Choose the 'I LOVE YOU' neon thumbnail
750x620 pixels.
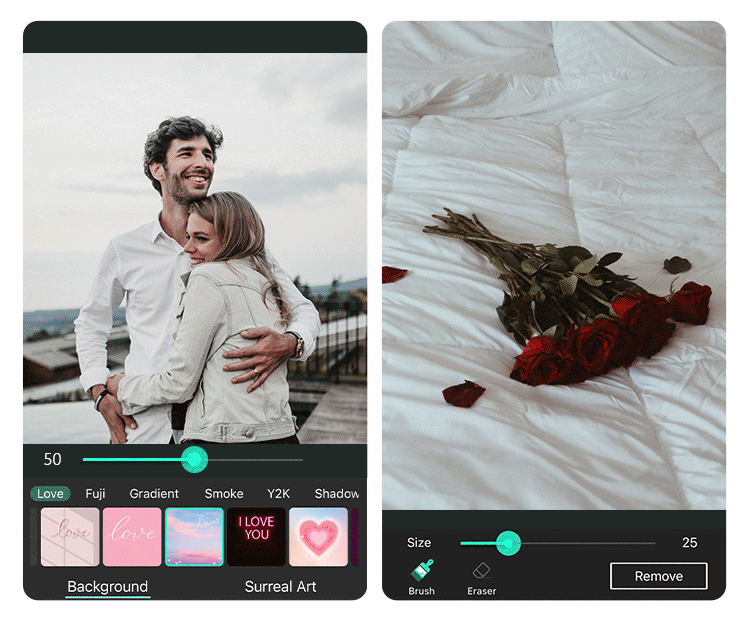click(x=256, y=537)
